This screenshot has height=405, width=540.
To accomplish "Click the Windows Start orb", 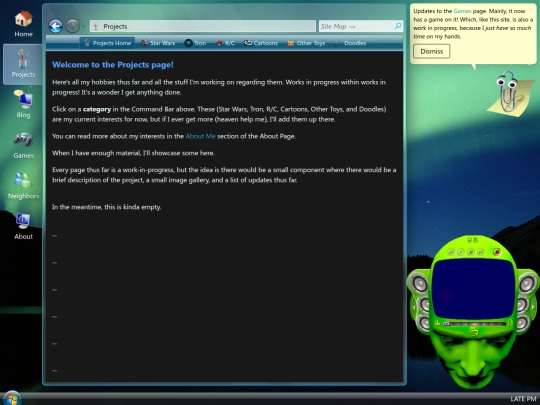I will [11, 398].
